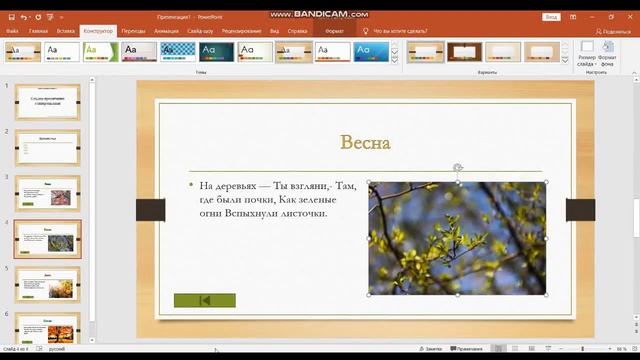Switch to the Справка ribbon tab
640x360 pixels.
[x=297, y=31]
